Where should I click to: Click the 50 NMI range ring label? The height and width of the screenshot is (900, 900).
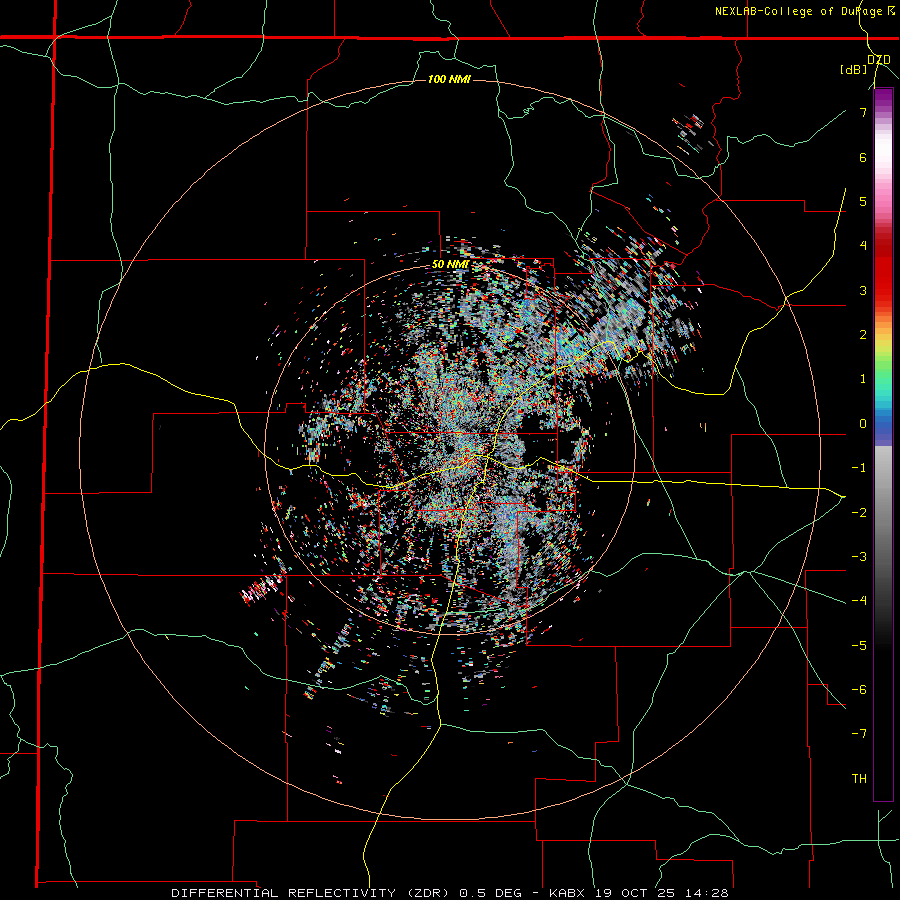(x=451, y=265)
